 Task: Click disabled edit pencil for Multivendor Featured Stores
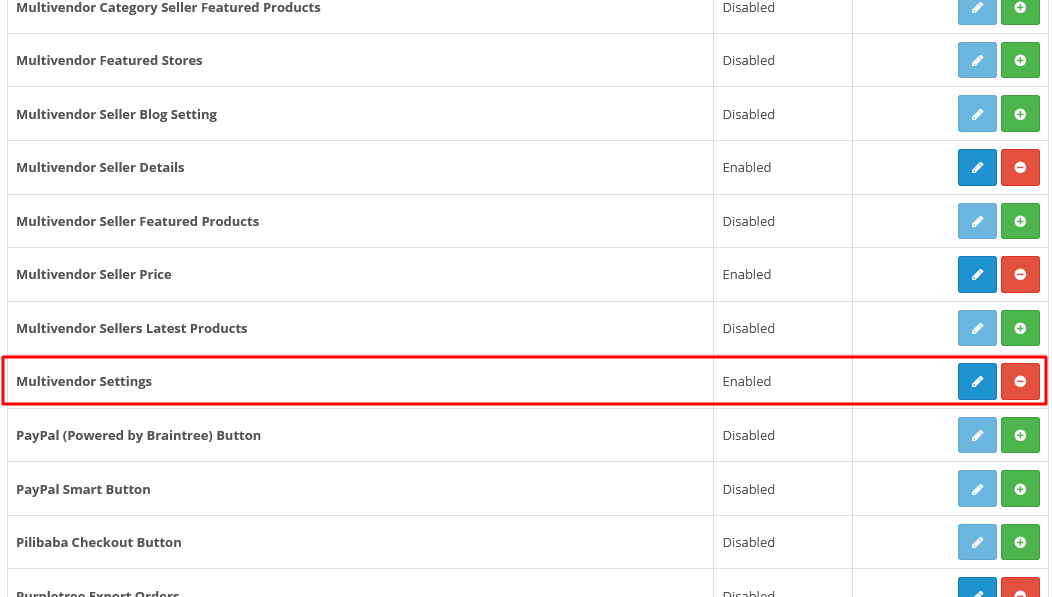(977, 60)
